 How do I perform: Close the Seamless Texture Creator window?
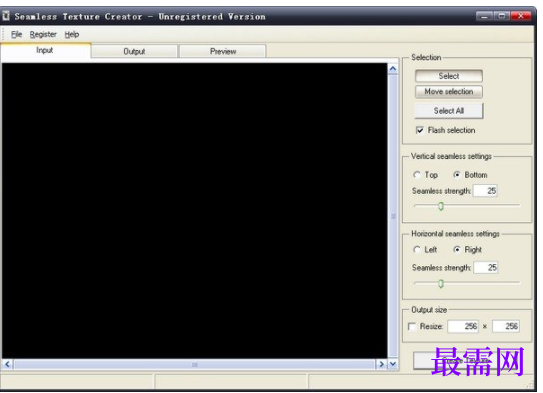(520, 16)
